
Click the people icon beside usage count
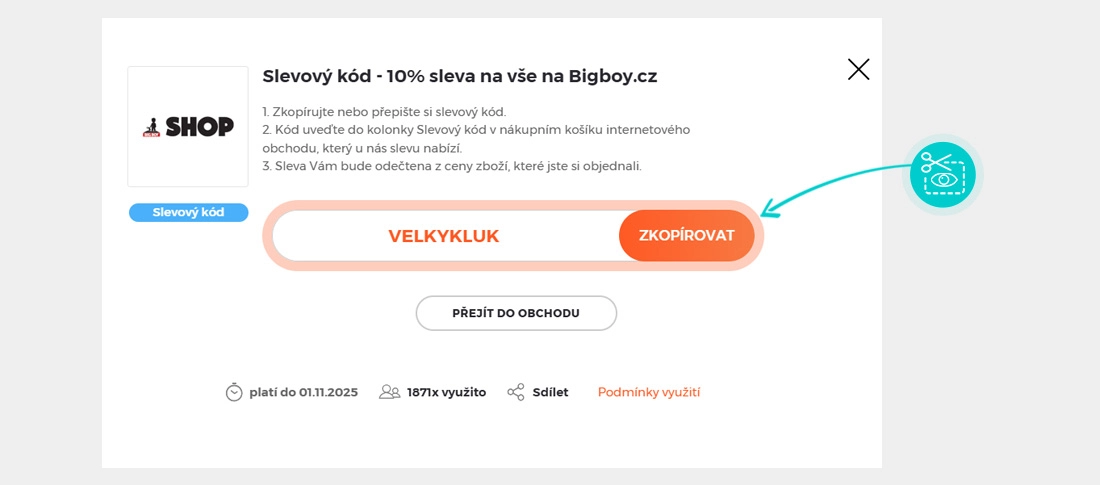pyautogui.click(x=389, y=392)
